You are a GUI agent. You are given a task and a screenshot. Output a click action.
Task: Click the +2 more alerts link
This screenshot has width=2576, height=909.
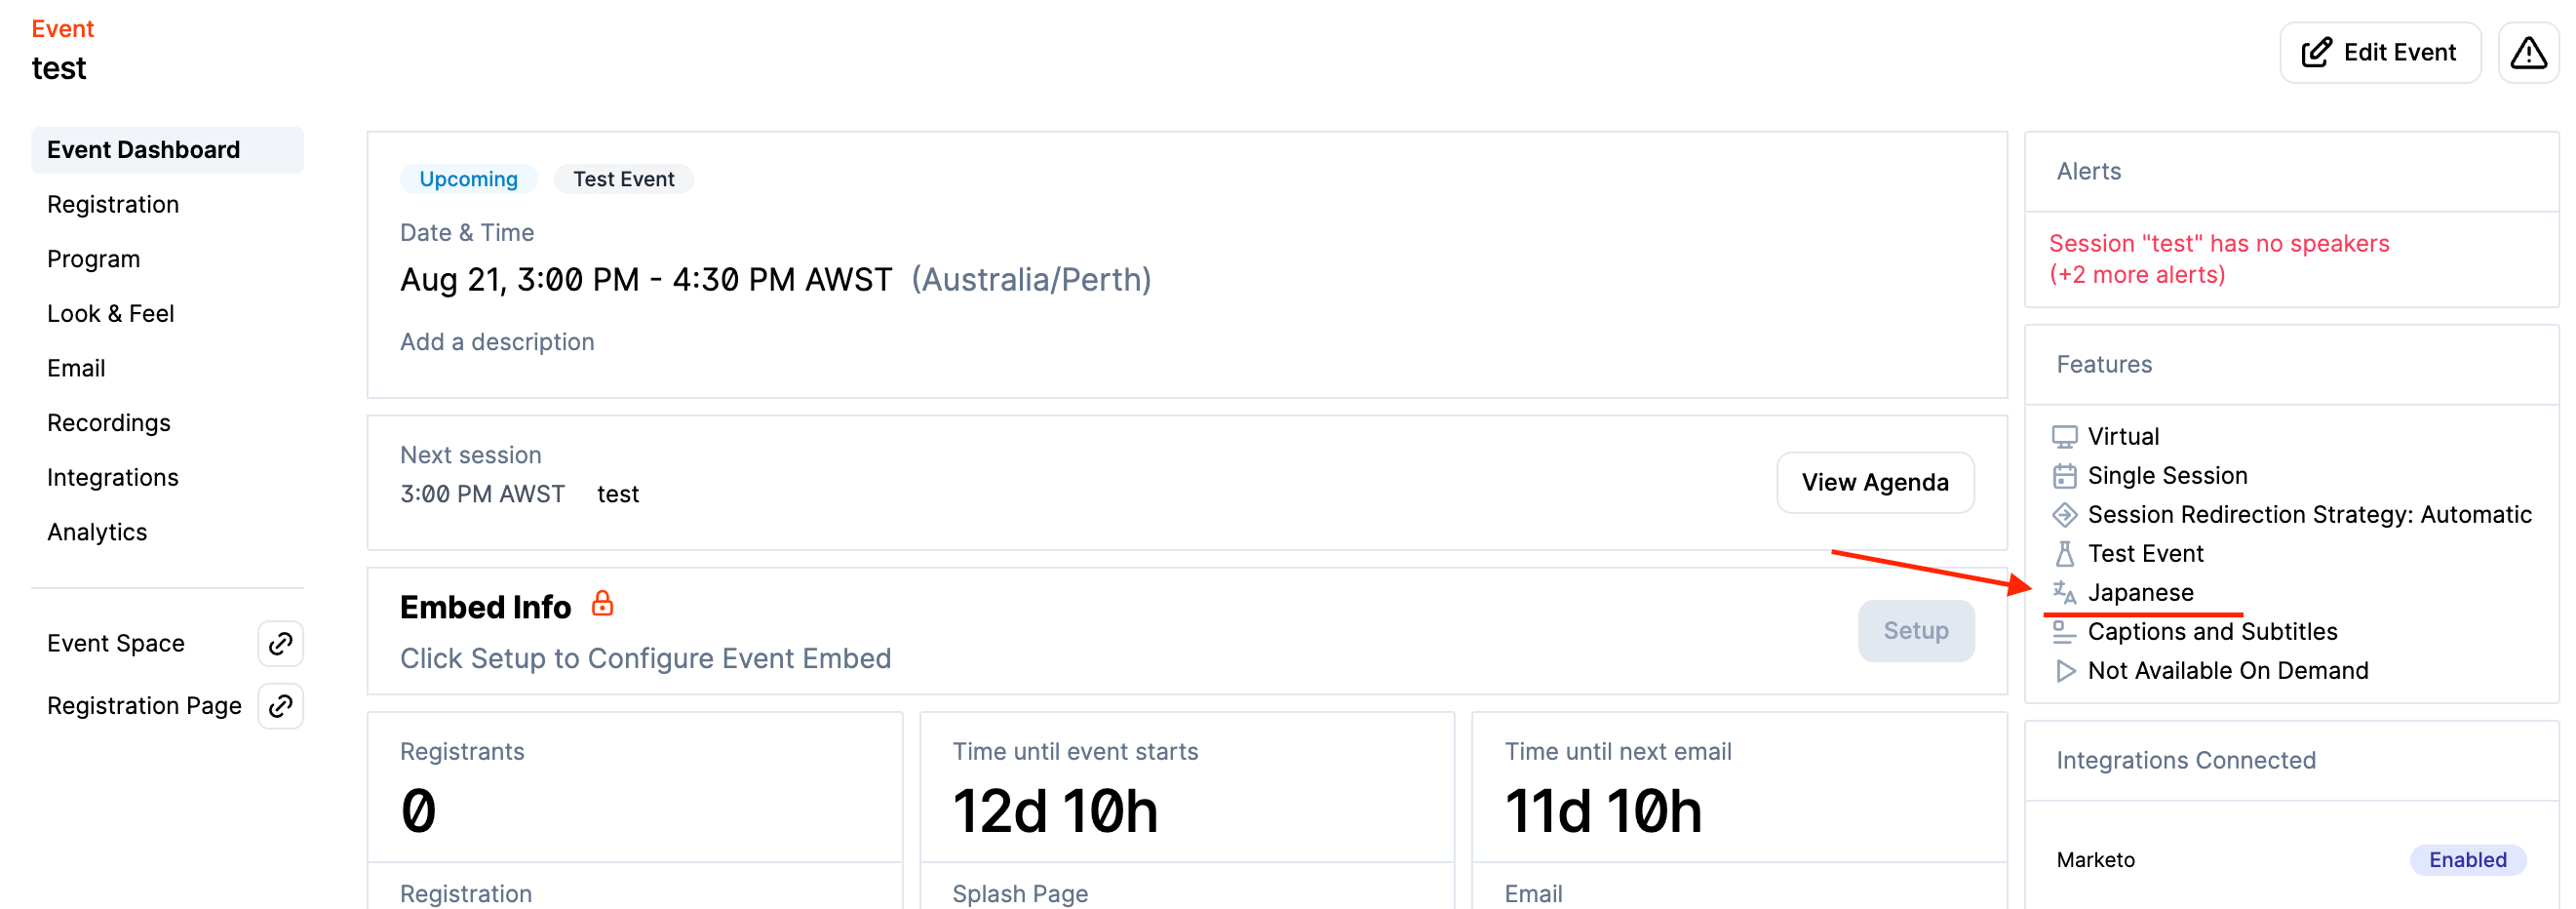(2136, 275)
